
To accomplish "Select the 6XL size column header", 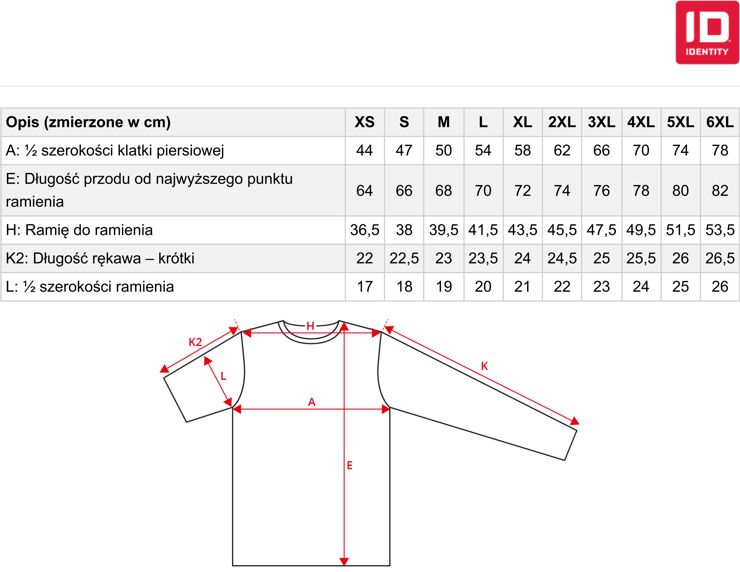I will pos(720,122).
